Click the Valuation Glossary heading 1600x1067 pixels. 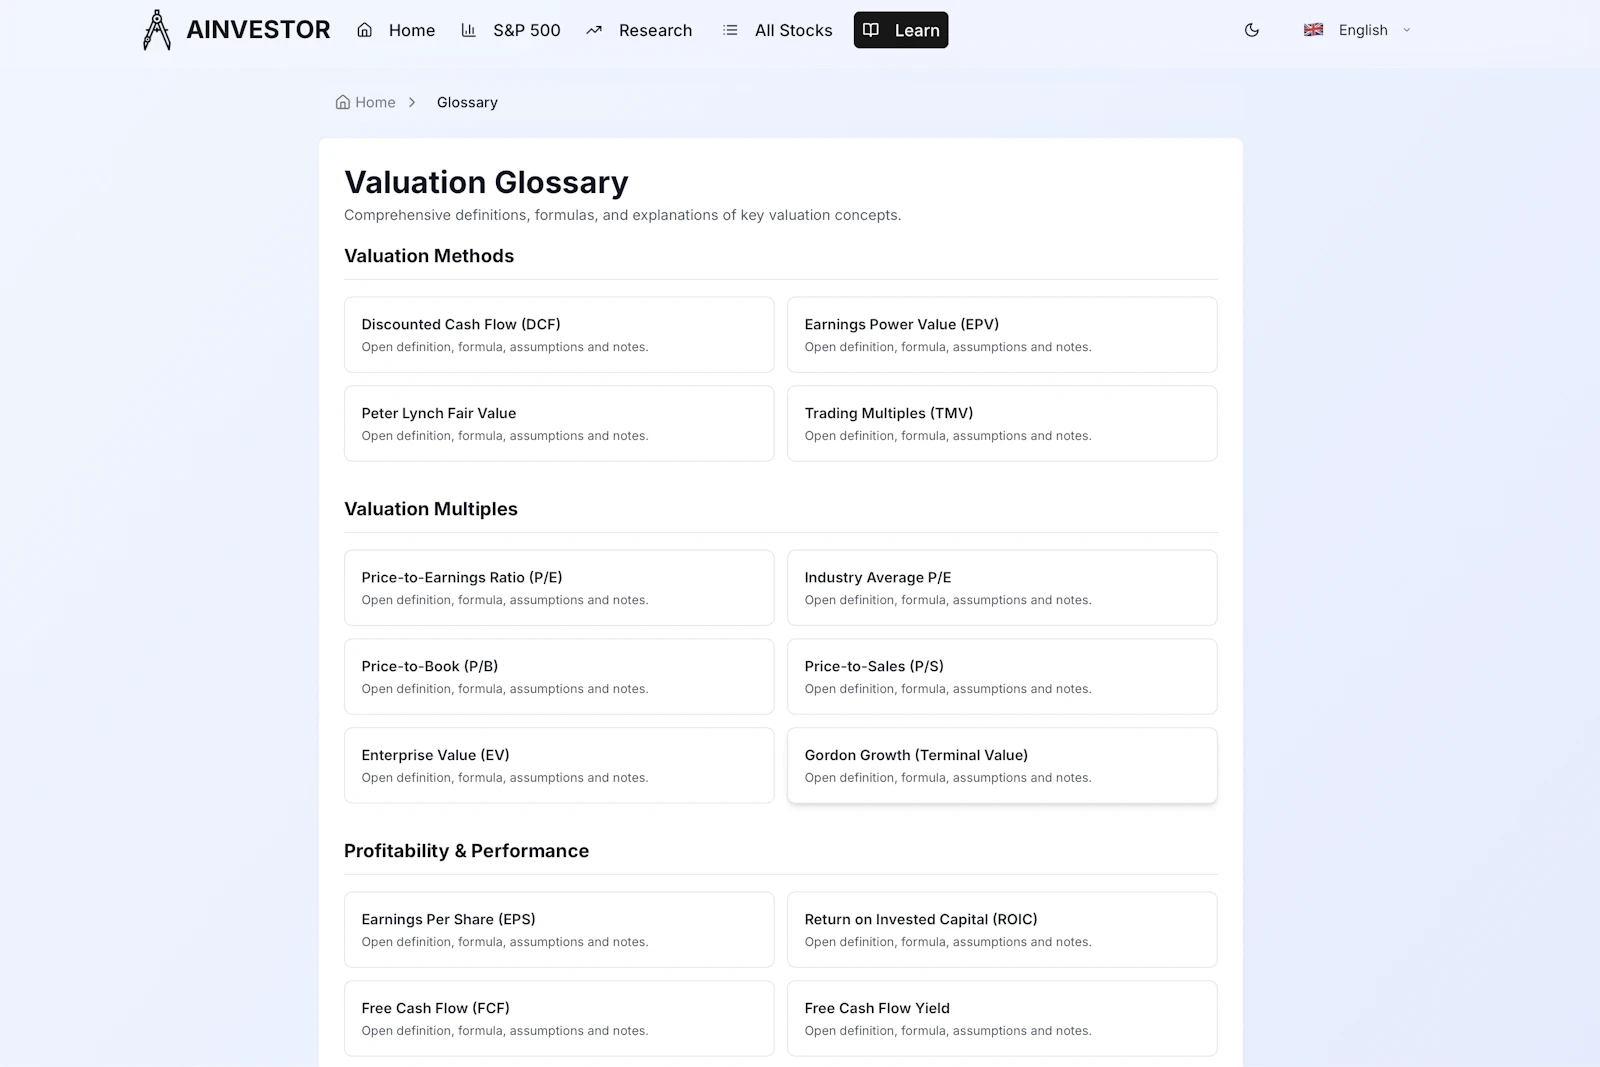click(486, 182)
